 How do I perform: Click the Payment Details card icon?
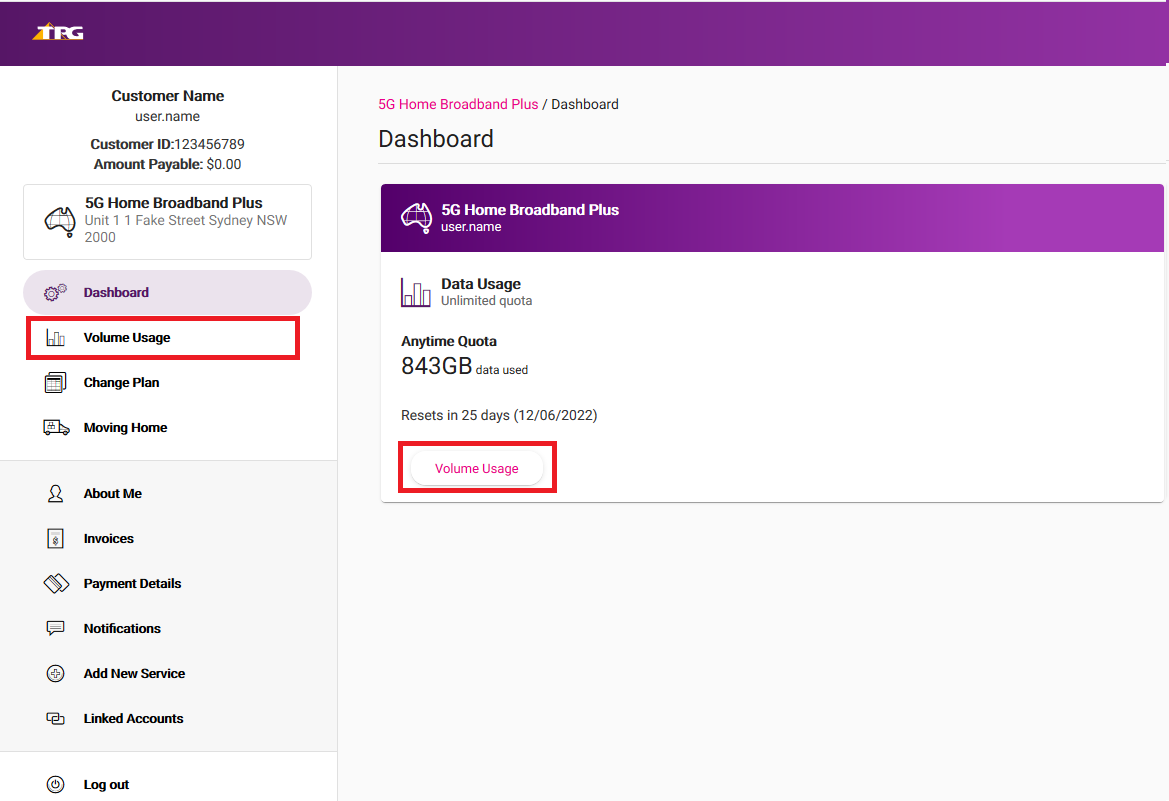(x=55, y=583)
